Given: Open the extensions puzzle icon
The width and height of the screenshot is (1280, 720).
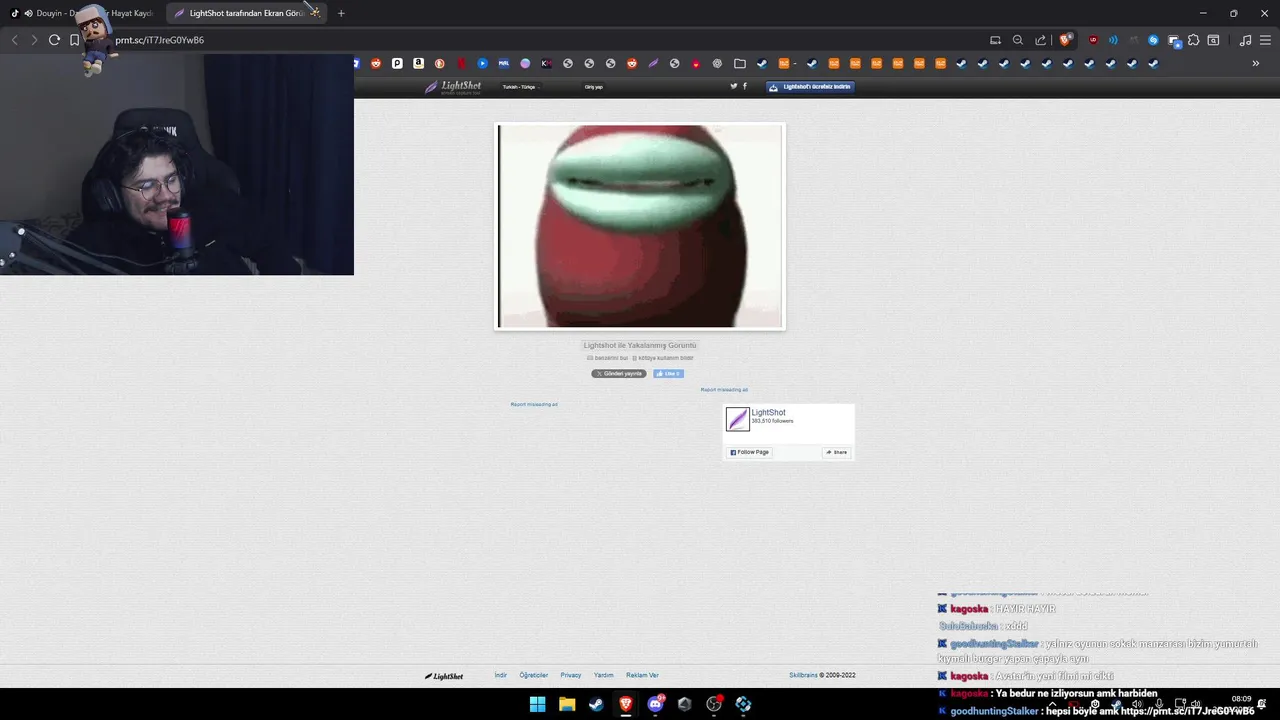Looking at the screenshot, I should pos(1194,40).
